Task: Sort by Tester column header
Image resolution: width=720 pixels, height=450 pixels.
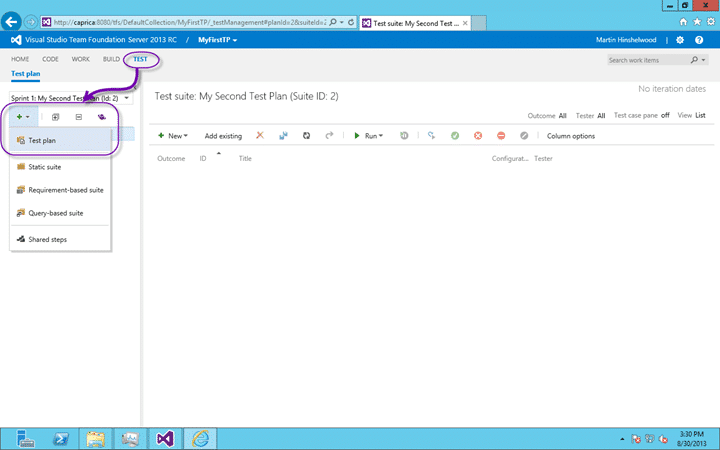Action: pos(543,158)
